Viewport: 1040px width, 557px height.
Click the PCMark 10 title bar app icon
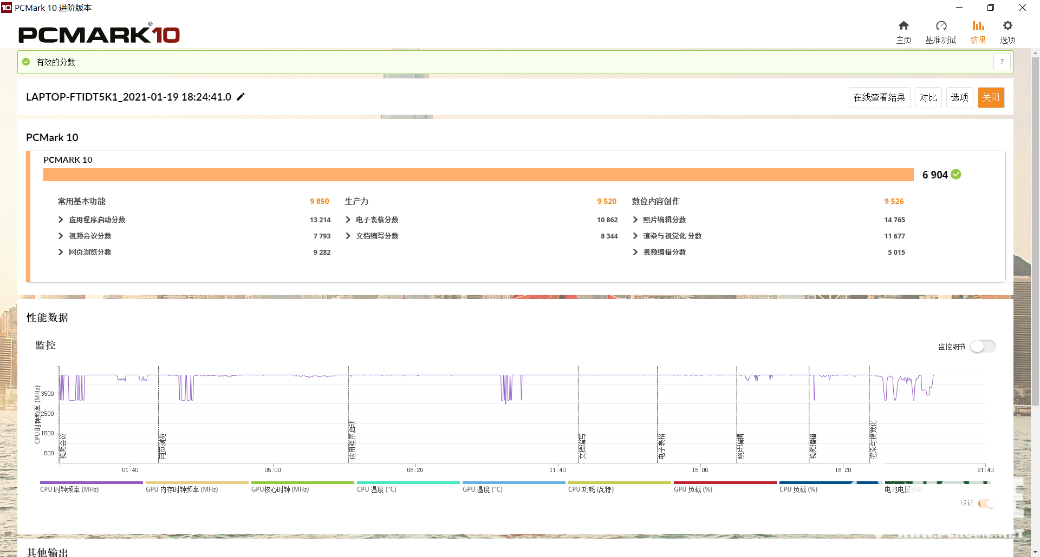click(x=6, y=7)
